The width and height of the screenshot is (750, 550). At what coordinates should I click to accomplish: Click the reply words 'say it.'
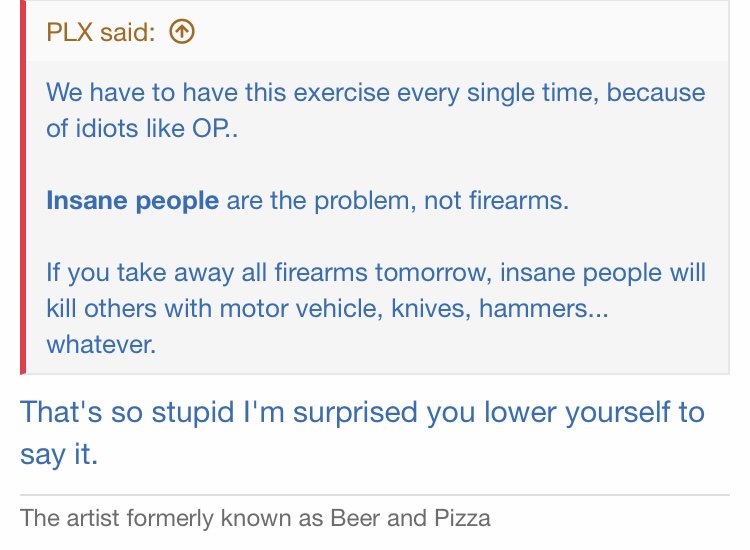pyautogui.click(x=59, y=454)
